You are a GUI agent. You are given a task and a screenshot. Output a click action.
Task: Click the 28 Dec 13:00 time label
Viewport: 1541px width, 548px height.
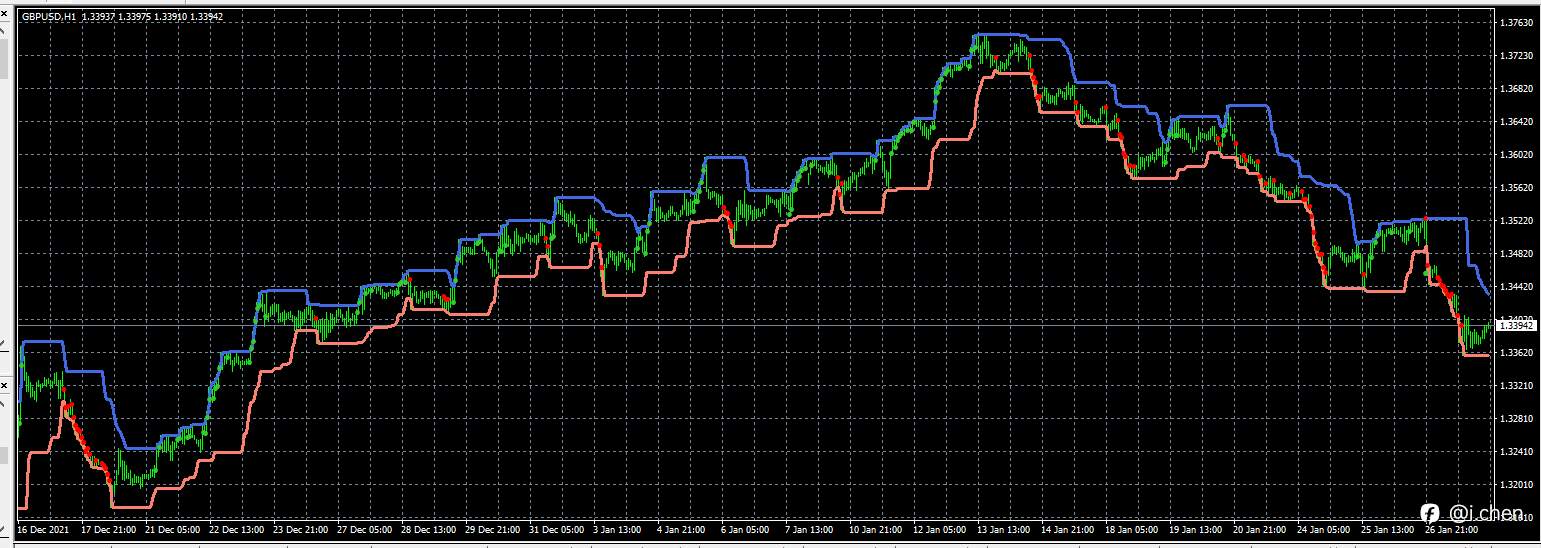click(428, 529)
